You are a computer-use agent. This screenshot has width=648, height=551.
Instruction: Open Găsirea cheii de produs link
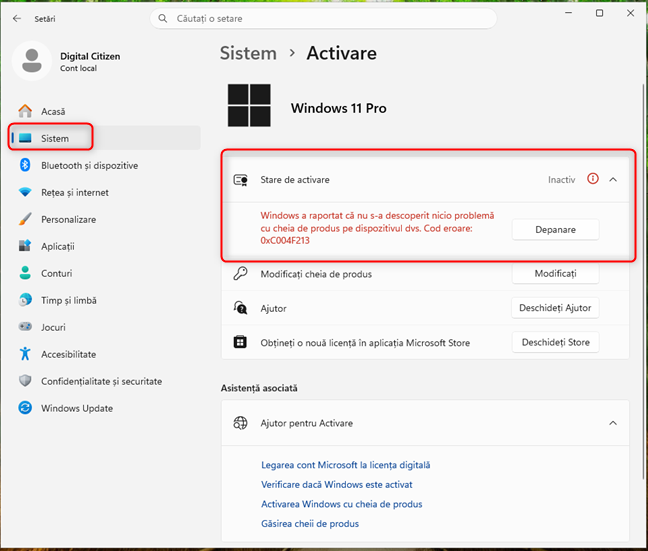coord(310,523)
